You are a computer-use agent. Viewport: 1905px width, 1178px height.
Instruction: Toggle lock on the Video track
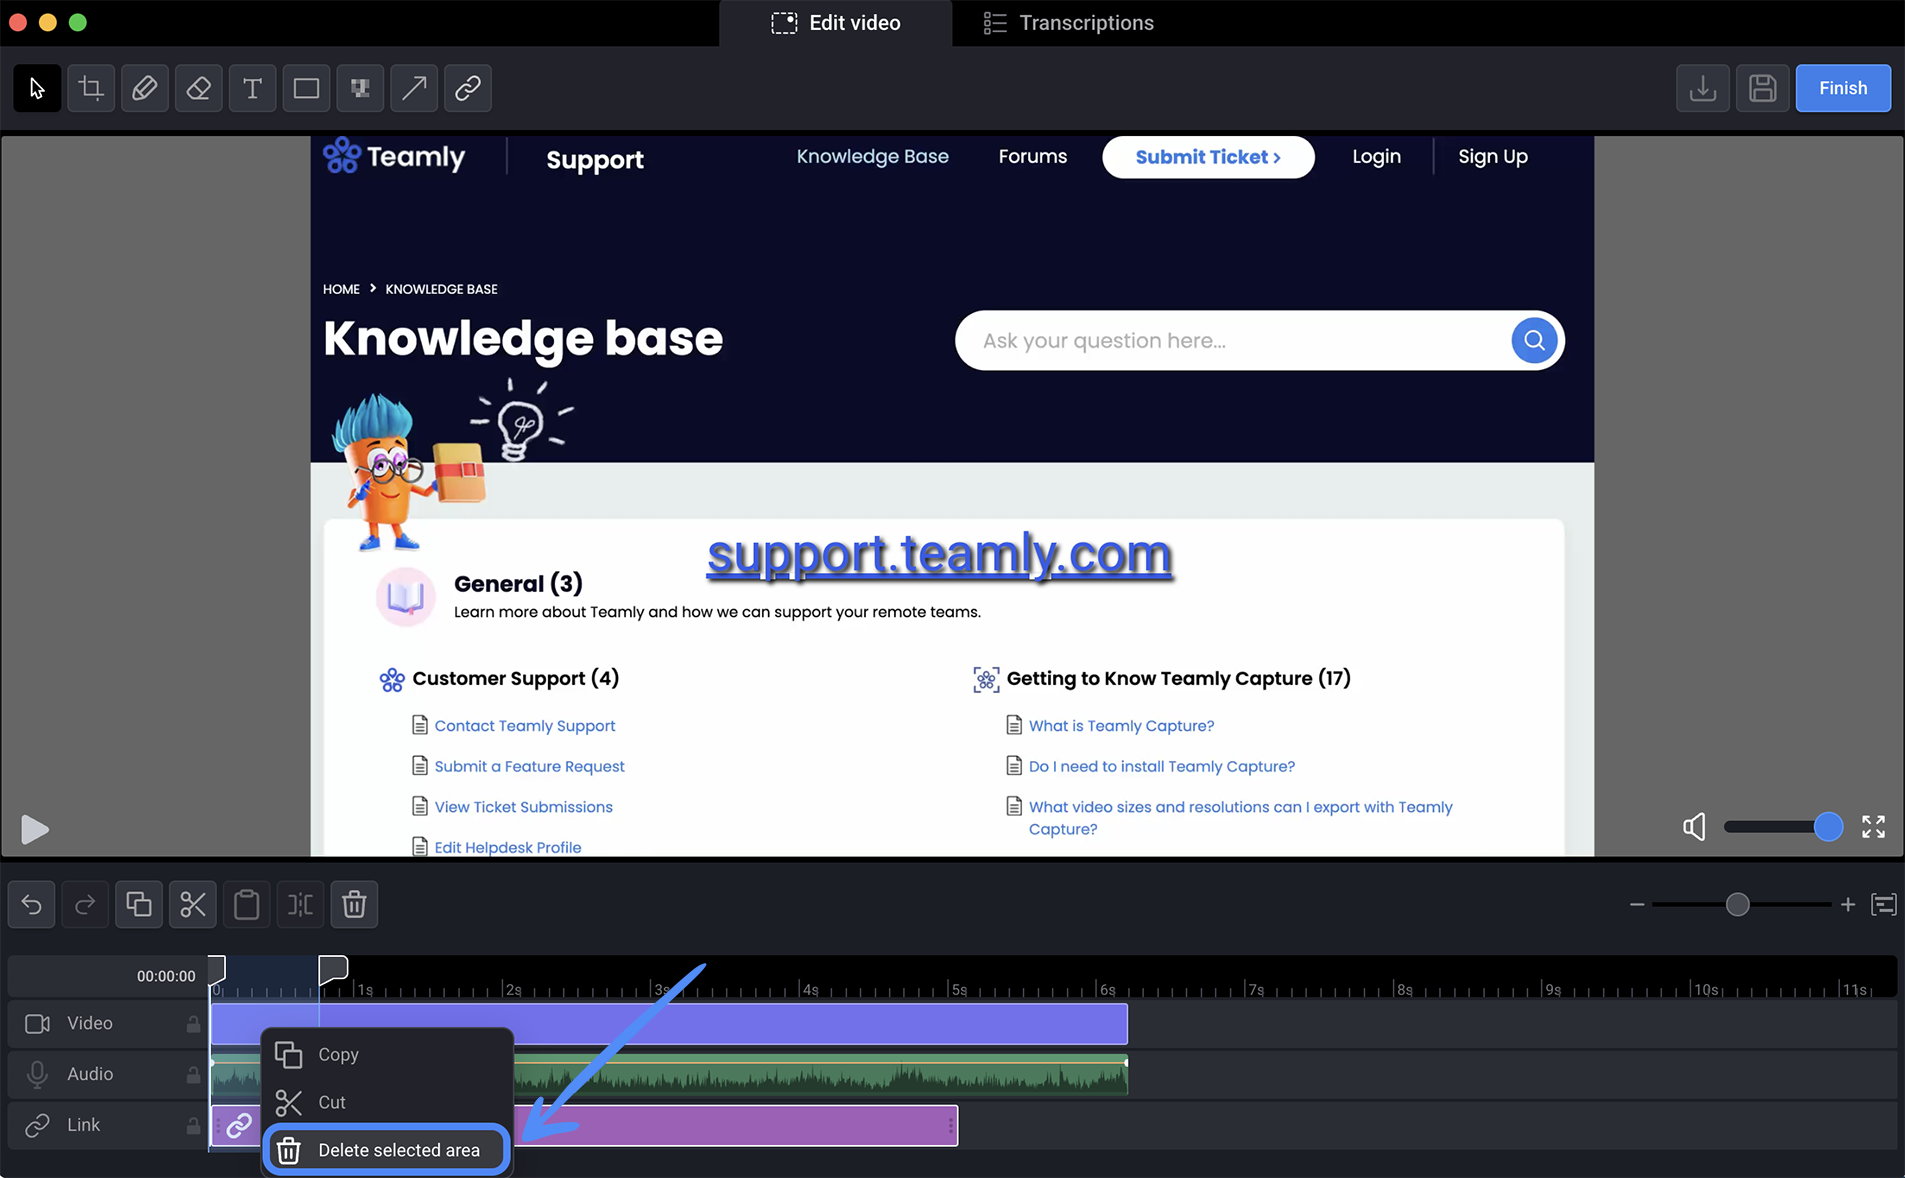(192, 1024)
